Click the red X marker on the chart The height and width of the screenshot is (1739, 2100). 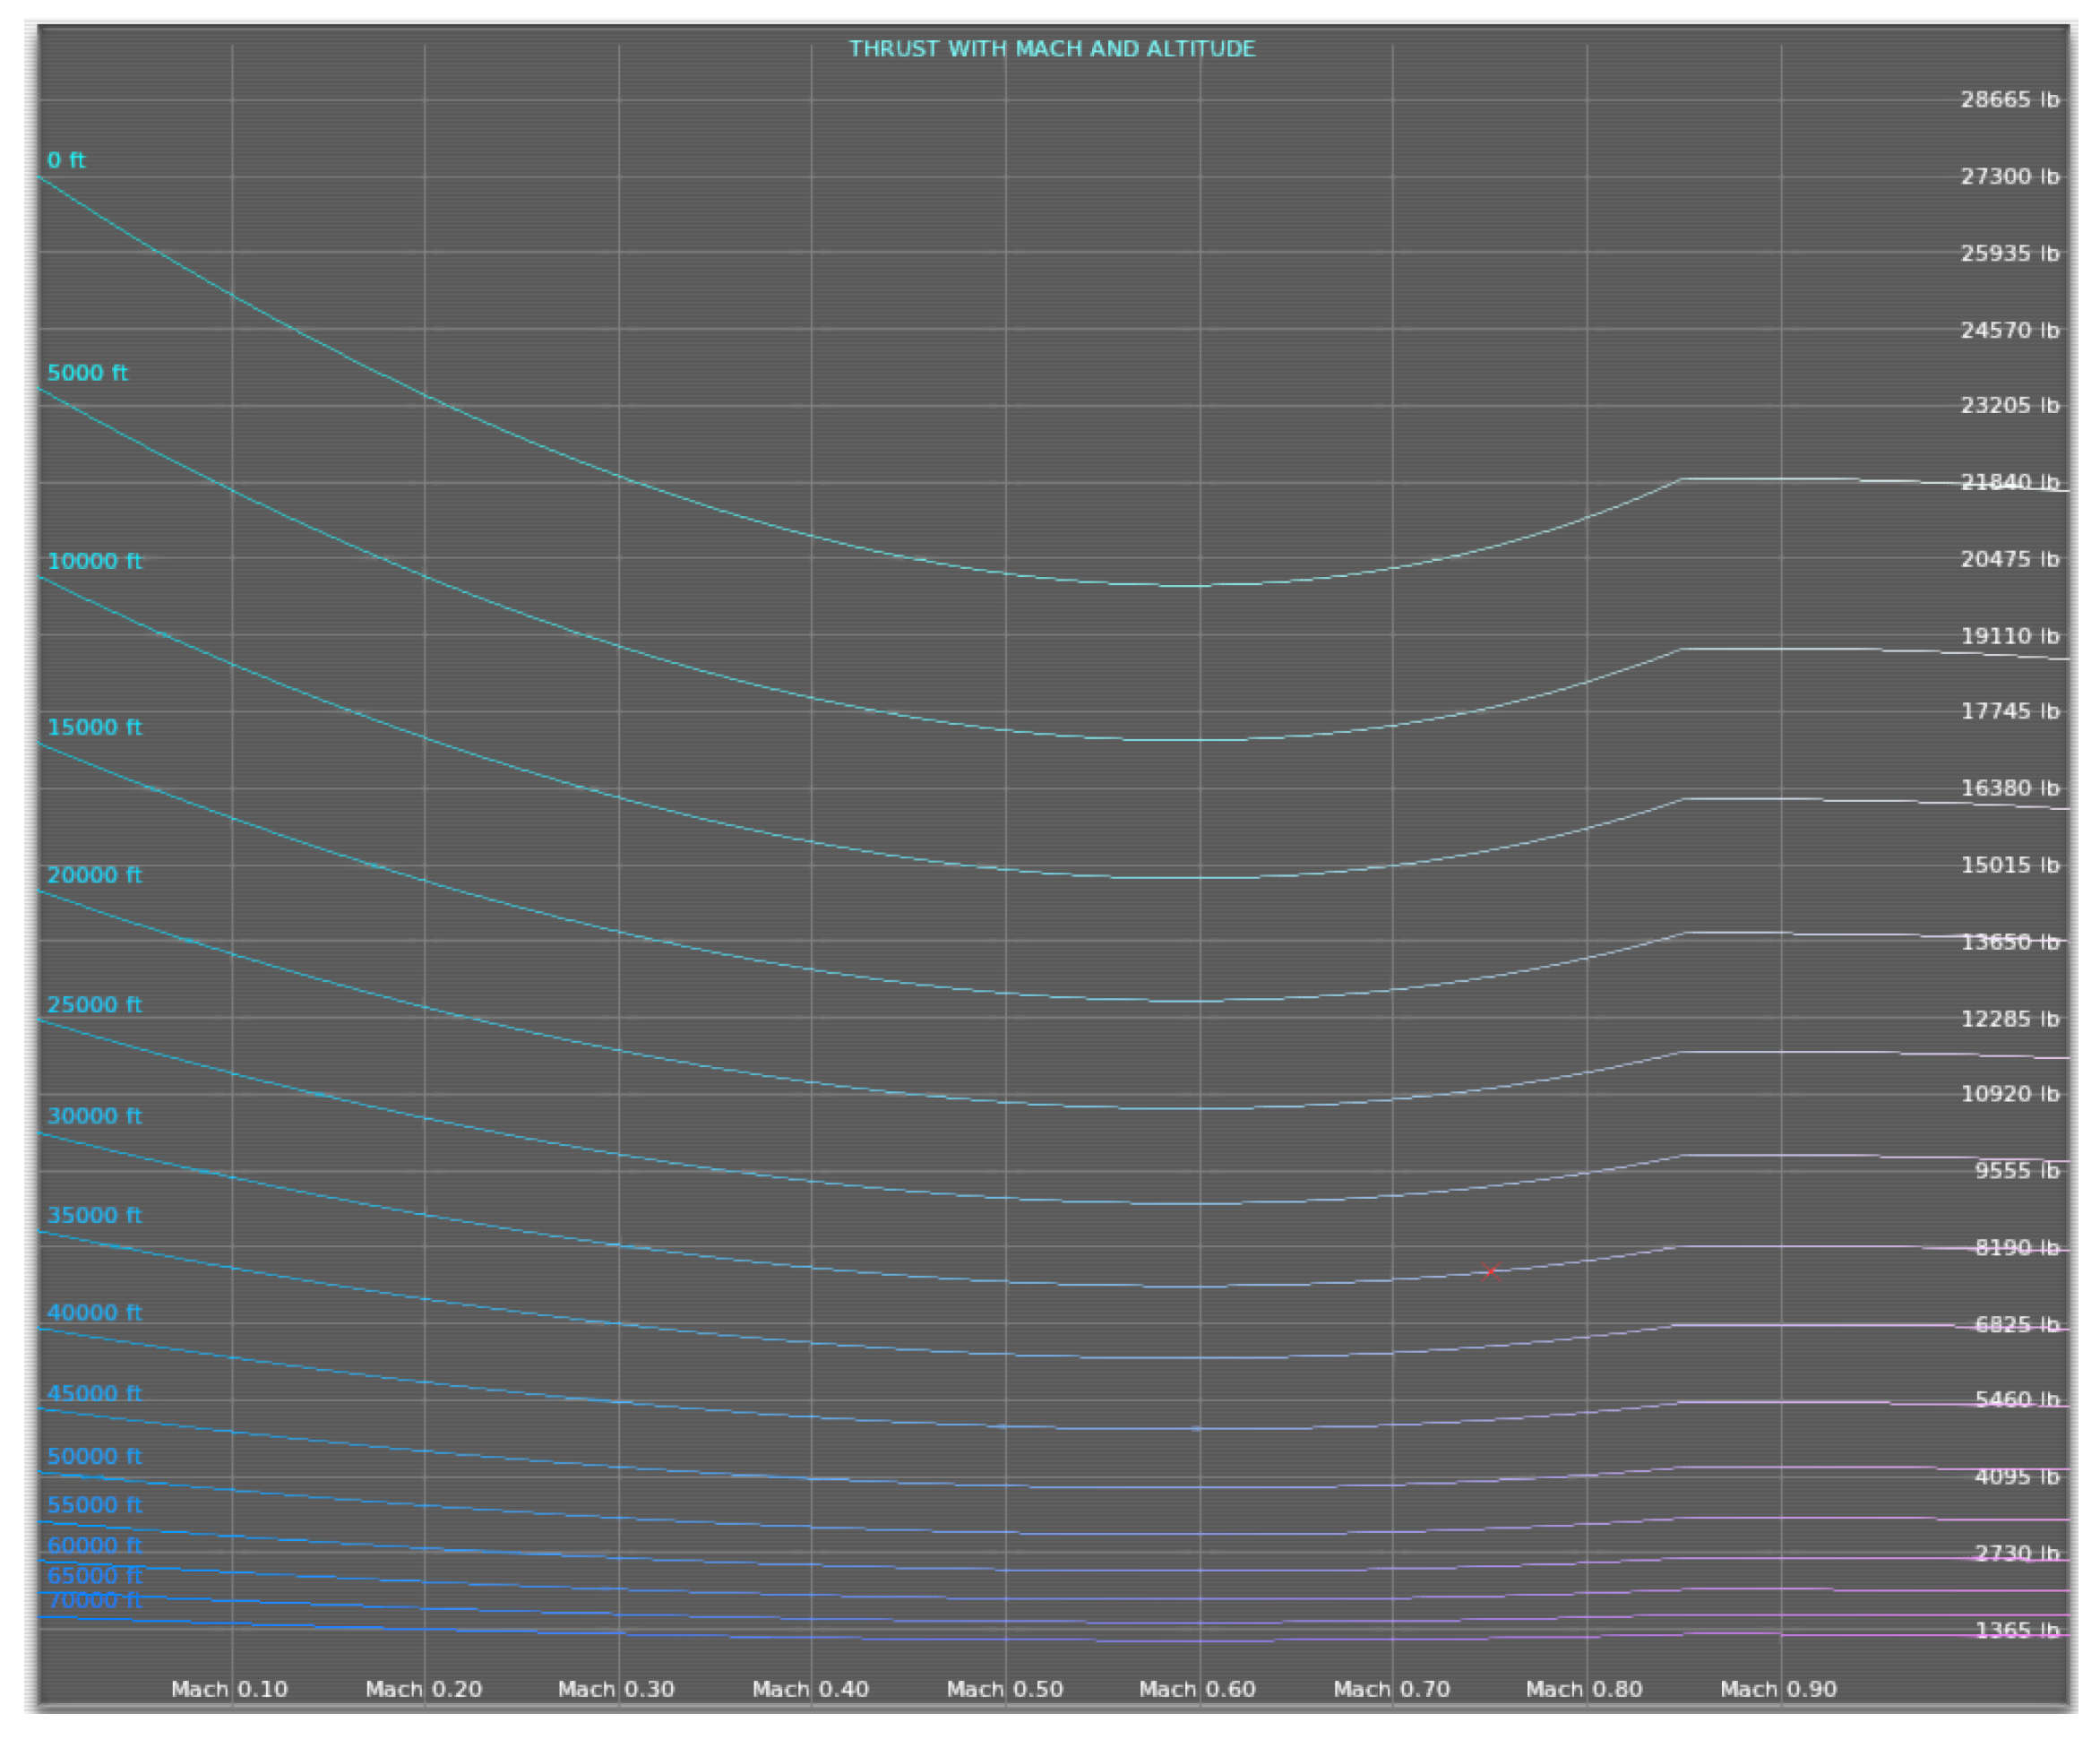(1491, 1272)
